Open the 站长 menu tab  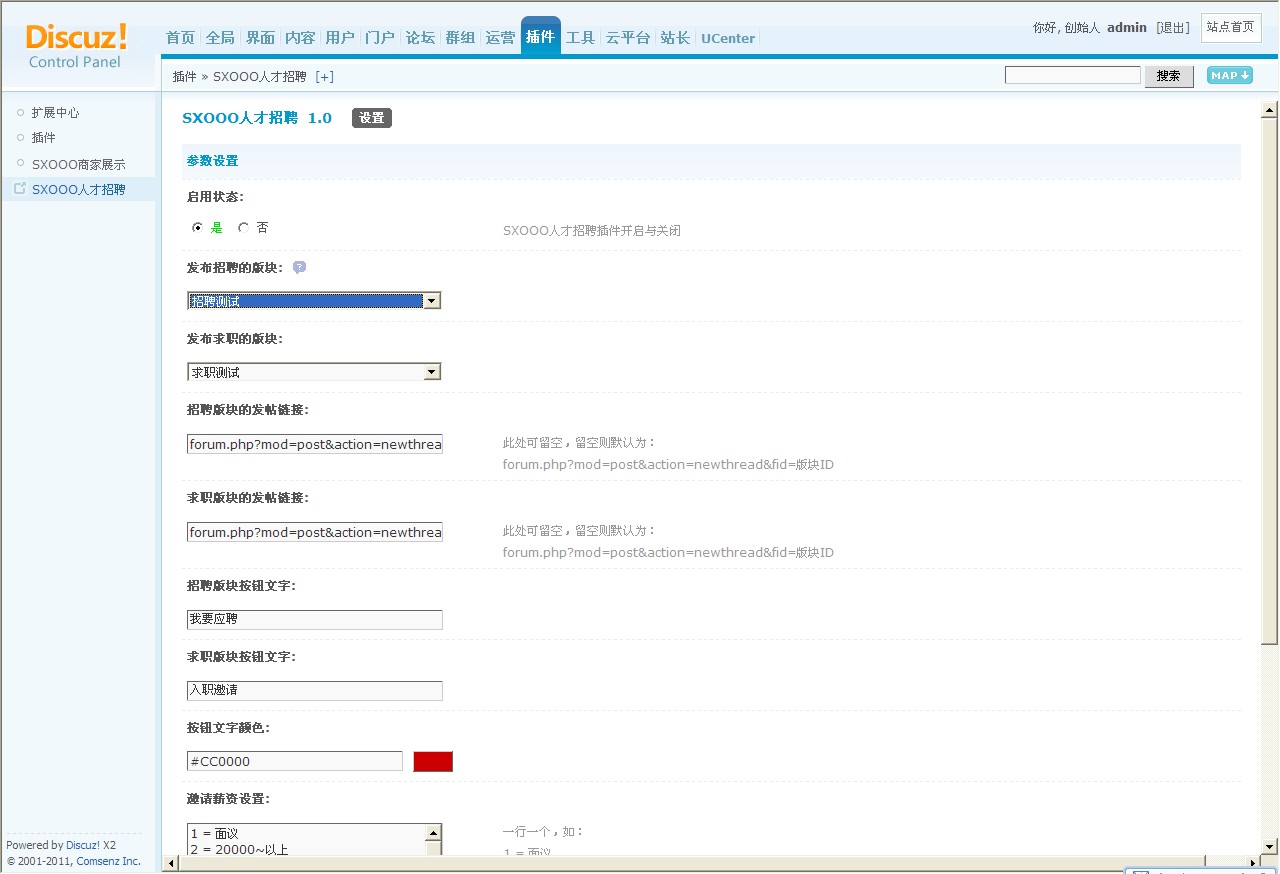coord(675,38)
